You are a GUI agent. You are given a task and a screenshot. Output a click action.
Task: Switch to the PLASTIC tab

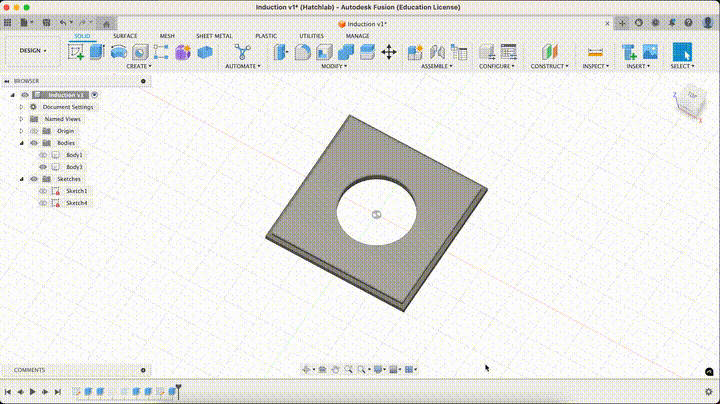point(266,36)
